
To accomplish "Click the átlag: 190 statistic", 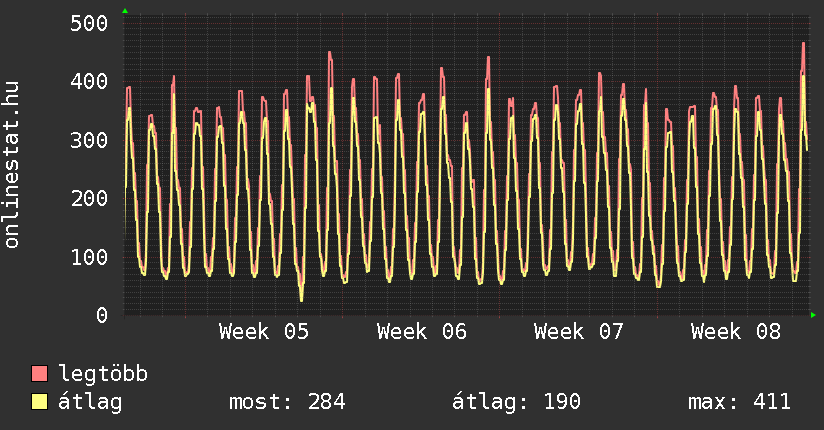I will click(x=516, y=402).
